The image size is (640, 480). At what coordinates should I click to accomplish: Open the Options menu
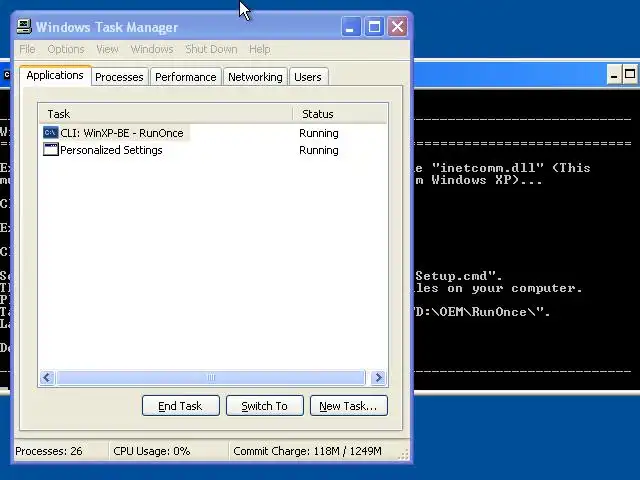[x=66, y=49]
